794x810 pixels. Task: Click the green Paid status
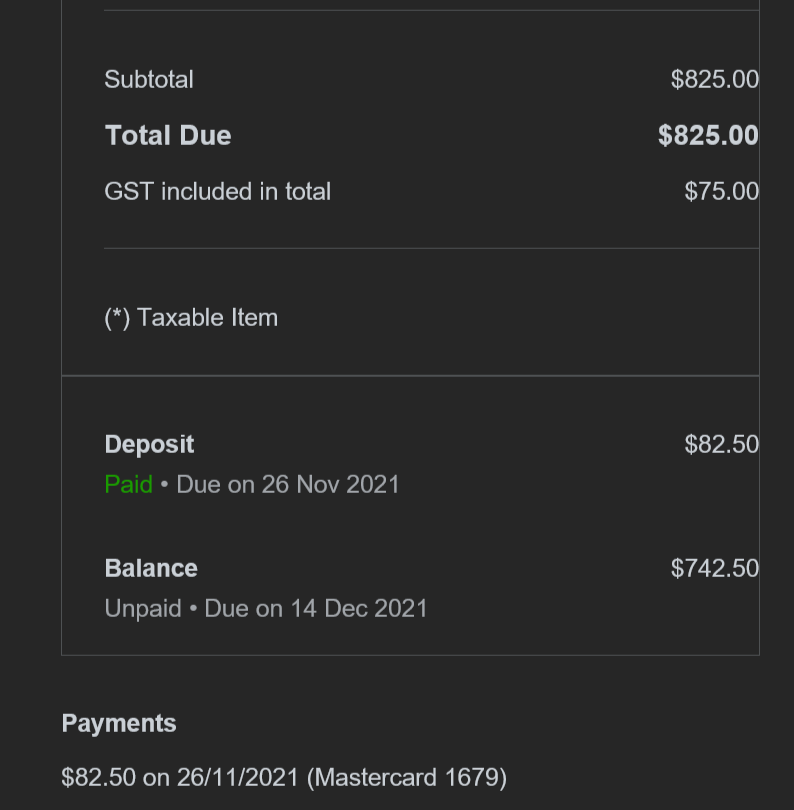click(x=128, y=485)
